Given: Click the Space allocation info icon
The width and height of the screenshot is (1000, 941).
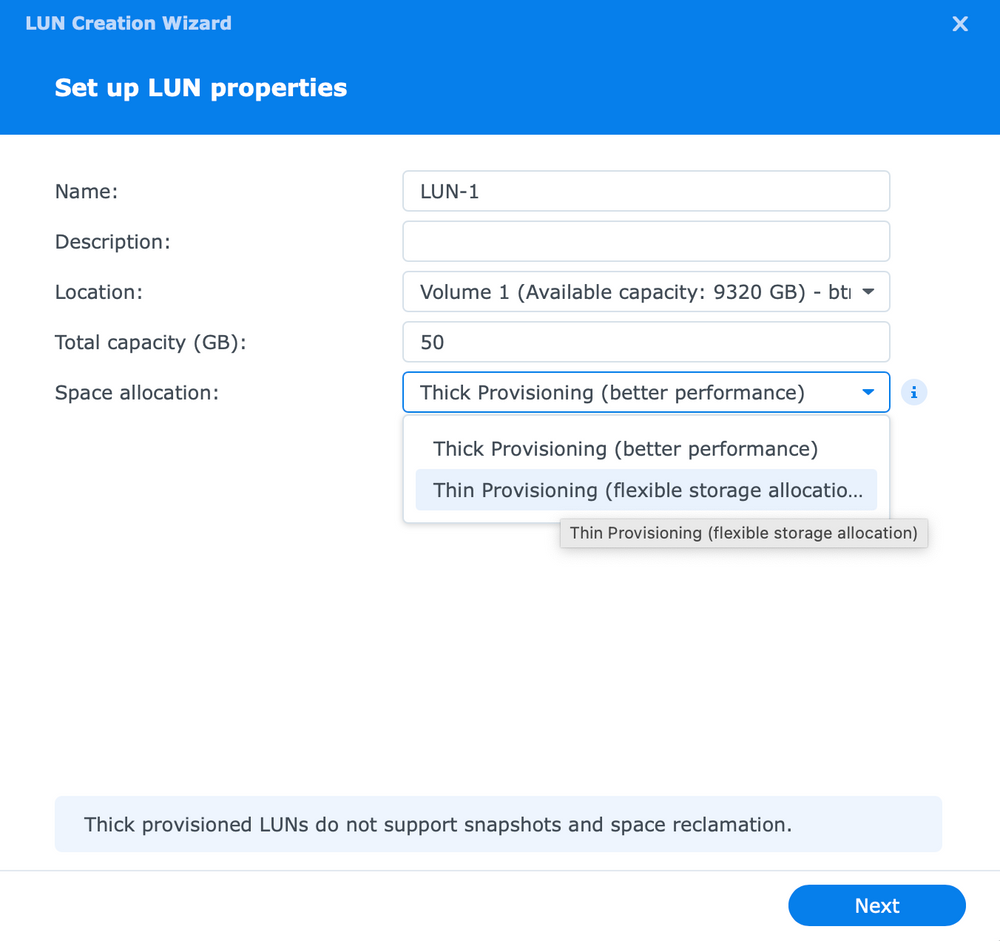Looking at the screenshot, I should 914,393.
